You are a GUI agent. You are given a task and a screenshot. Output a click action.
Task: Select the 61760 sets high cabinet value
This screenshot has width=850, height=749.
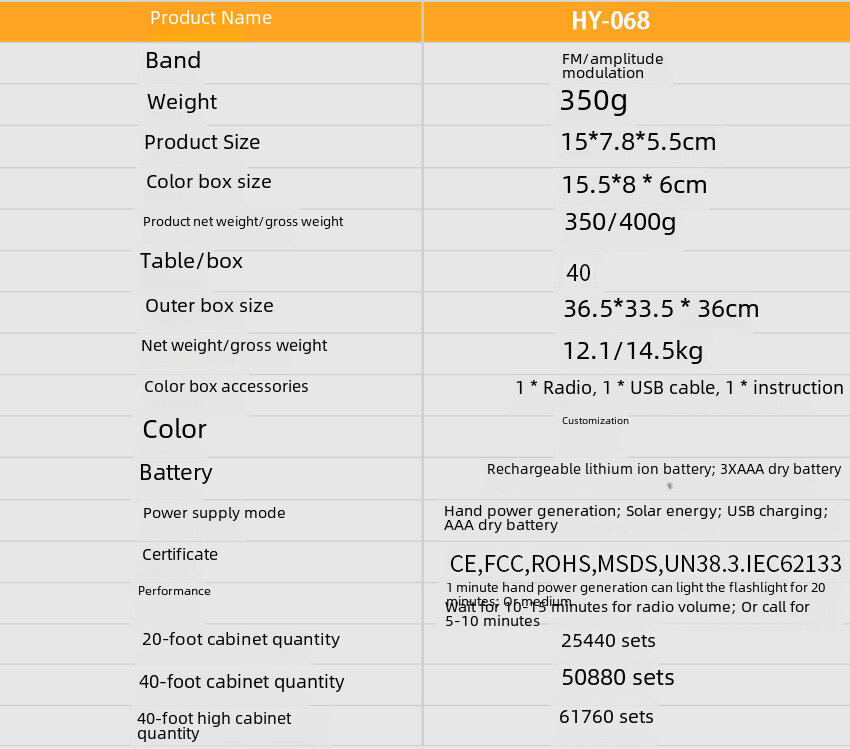606,717
